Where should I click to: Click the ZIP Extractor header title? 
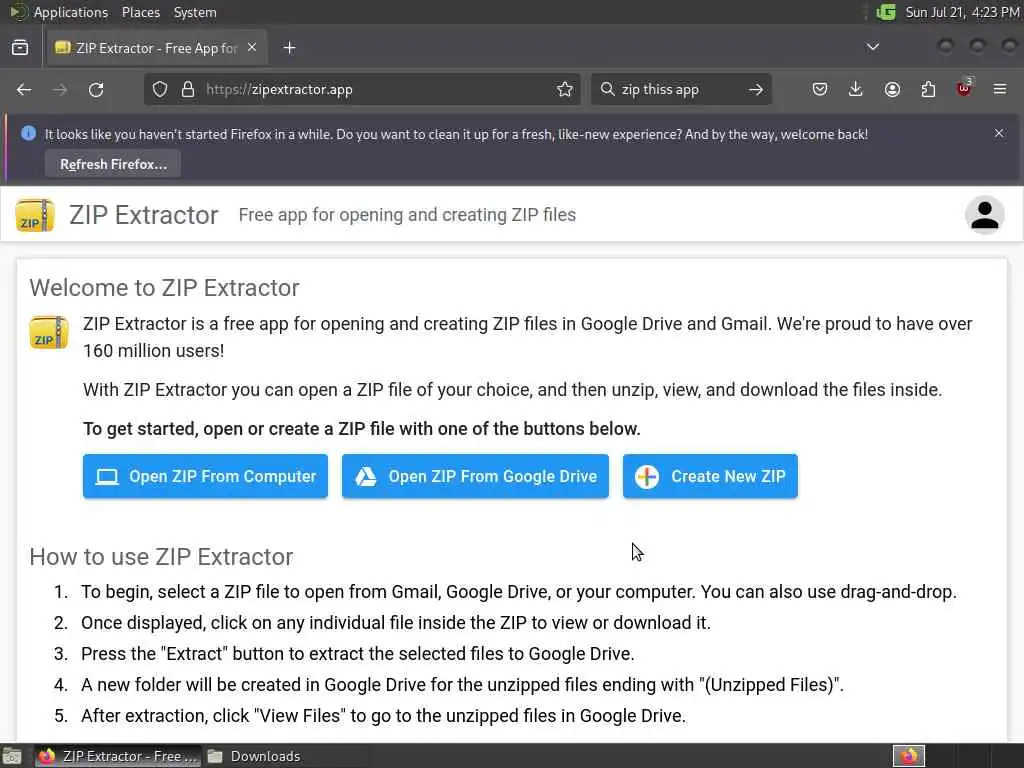[x=144, y=215]
